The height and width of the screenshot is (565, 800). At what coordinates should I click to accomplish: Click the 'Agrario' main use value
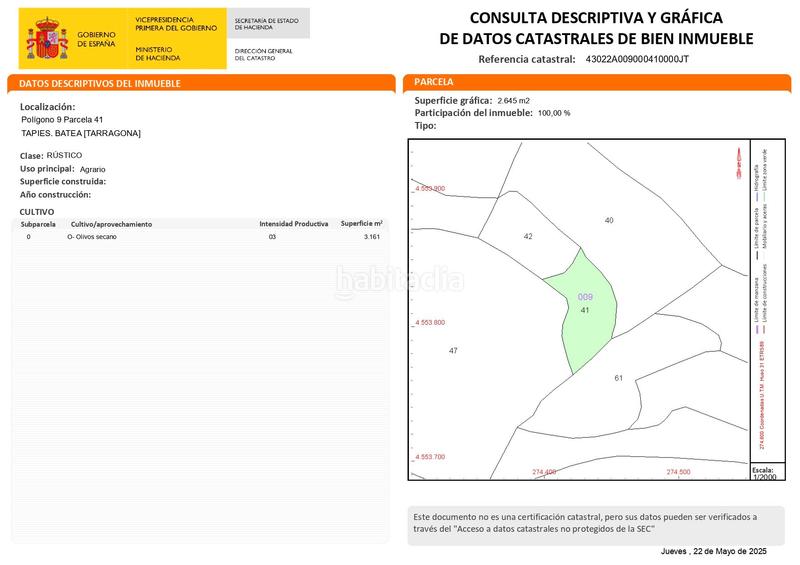(x=92, y=169)
